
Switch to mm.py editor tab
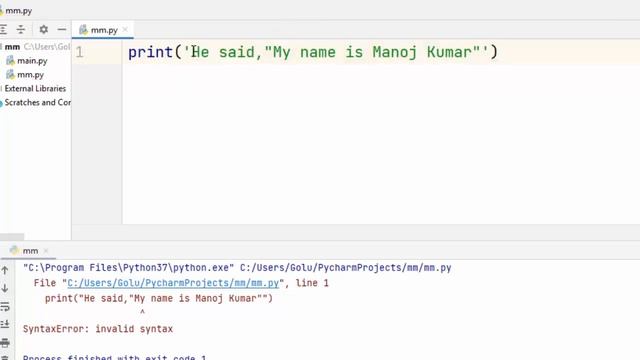[104, 30]
